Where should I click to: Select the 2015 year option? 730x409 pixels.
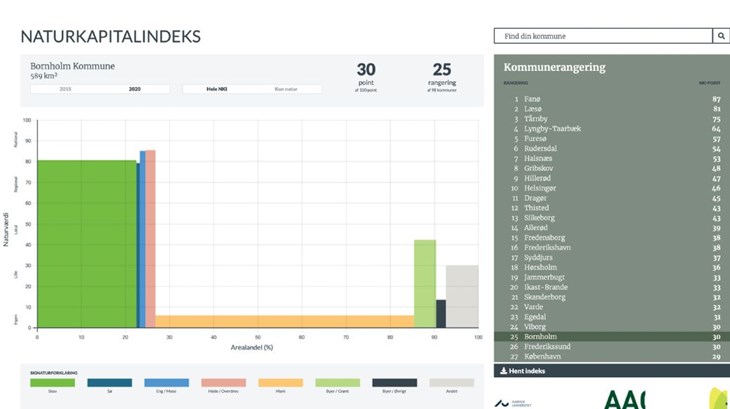[66, 89]
